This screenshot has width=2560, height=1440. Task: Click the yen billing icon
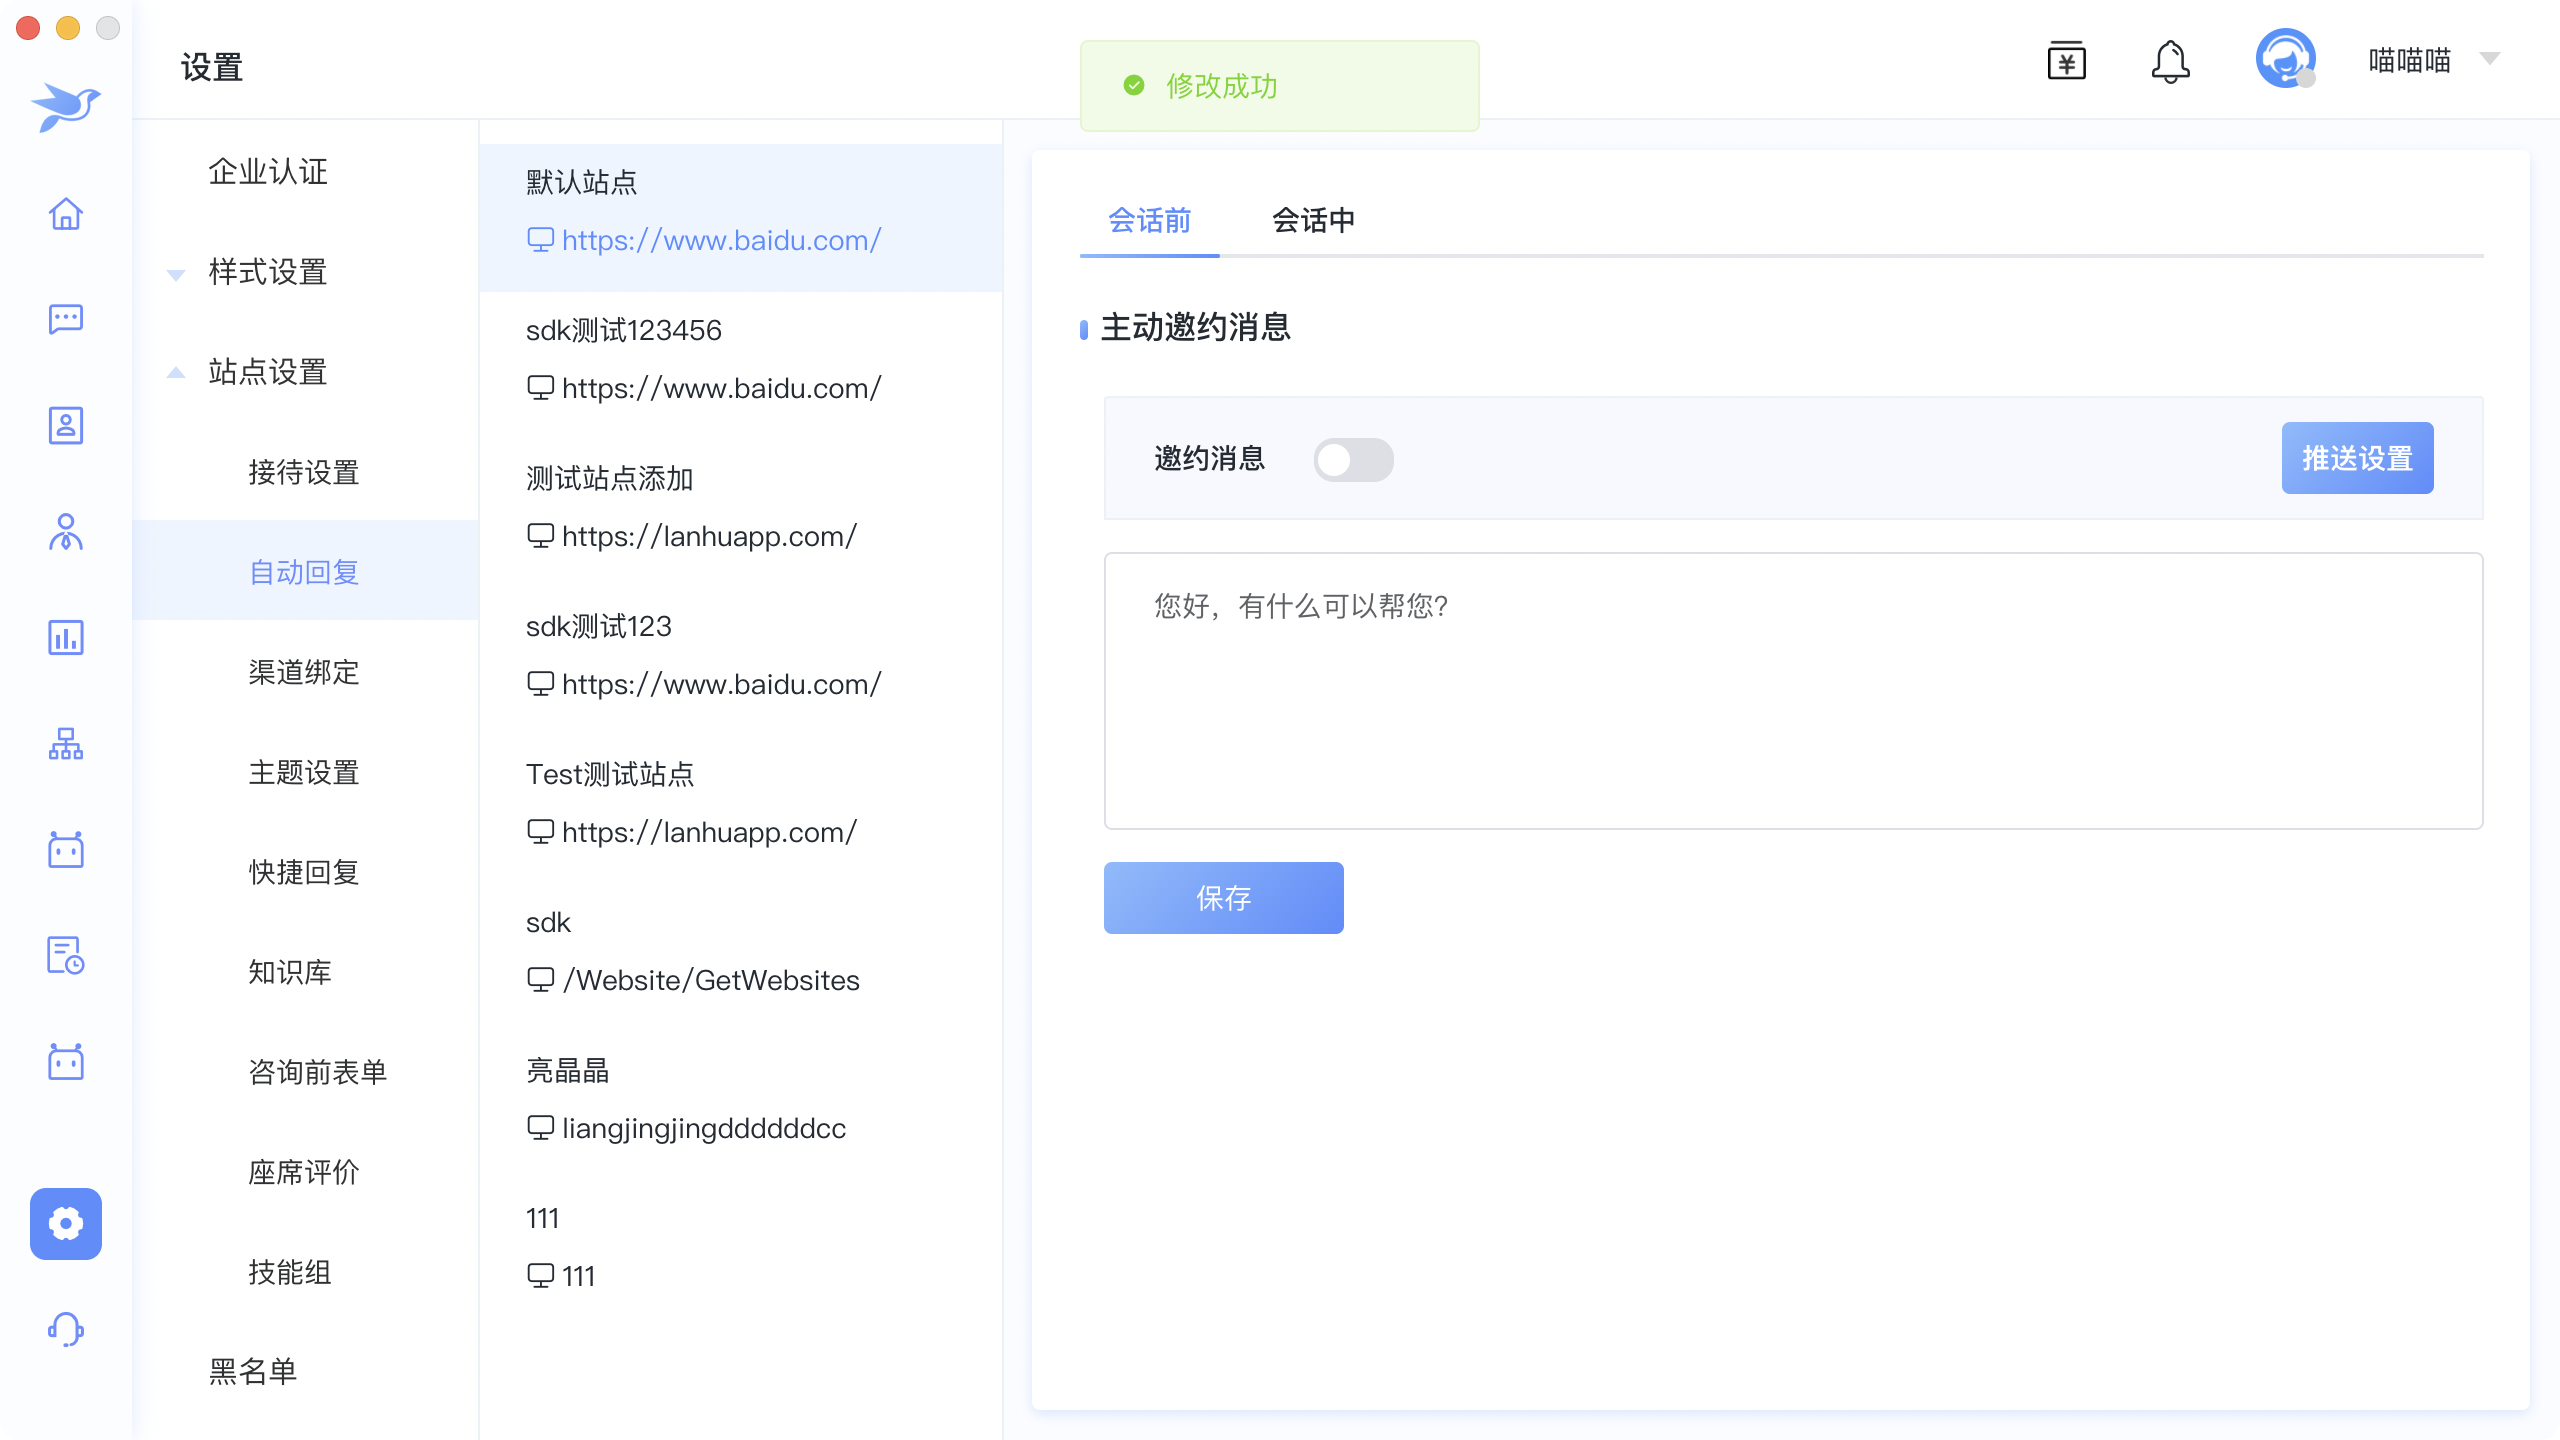[2066, 62]
